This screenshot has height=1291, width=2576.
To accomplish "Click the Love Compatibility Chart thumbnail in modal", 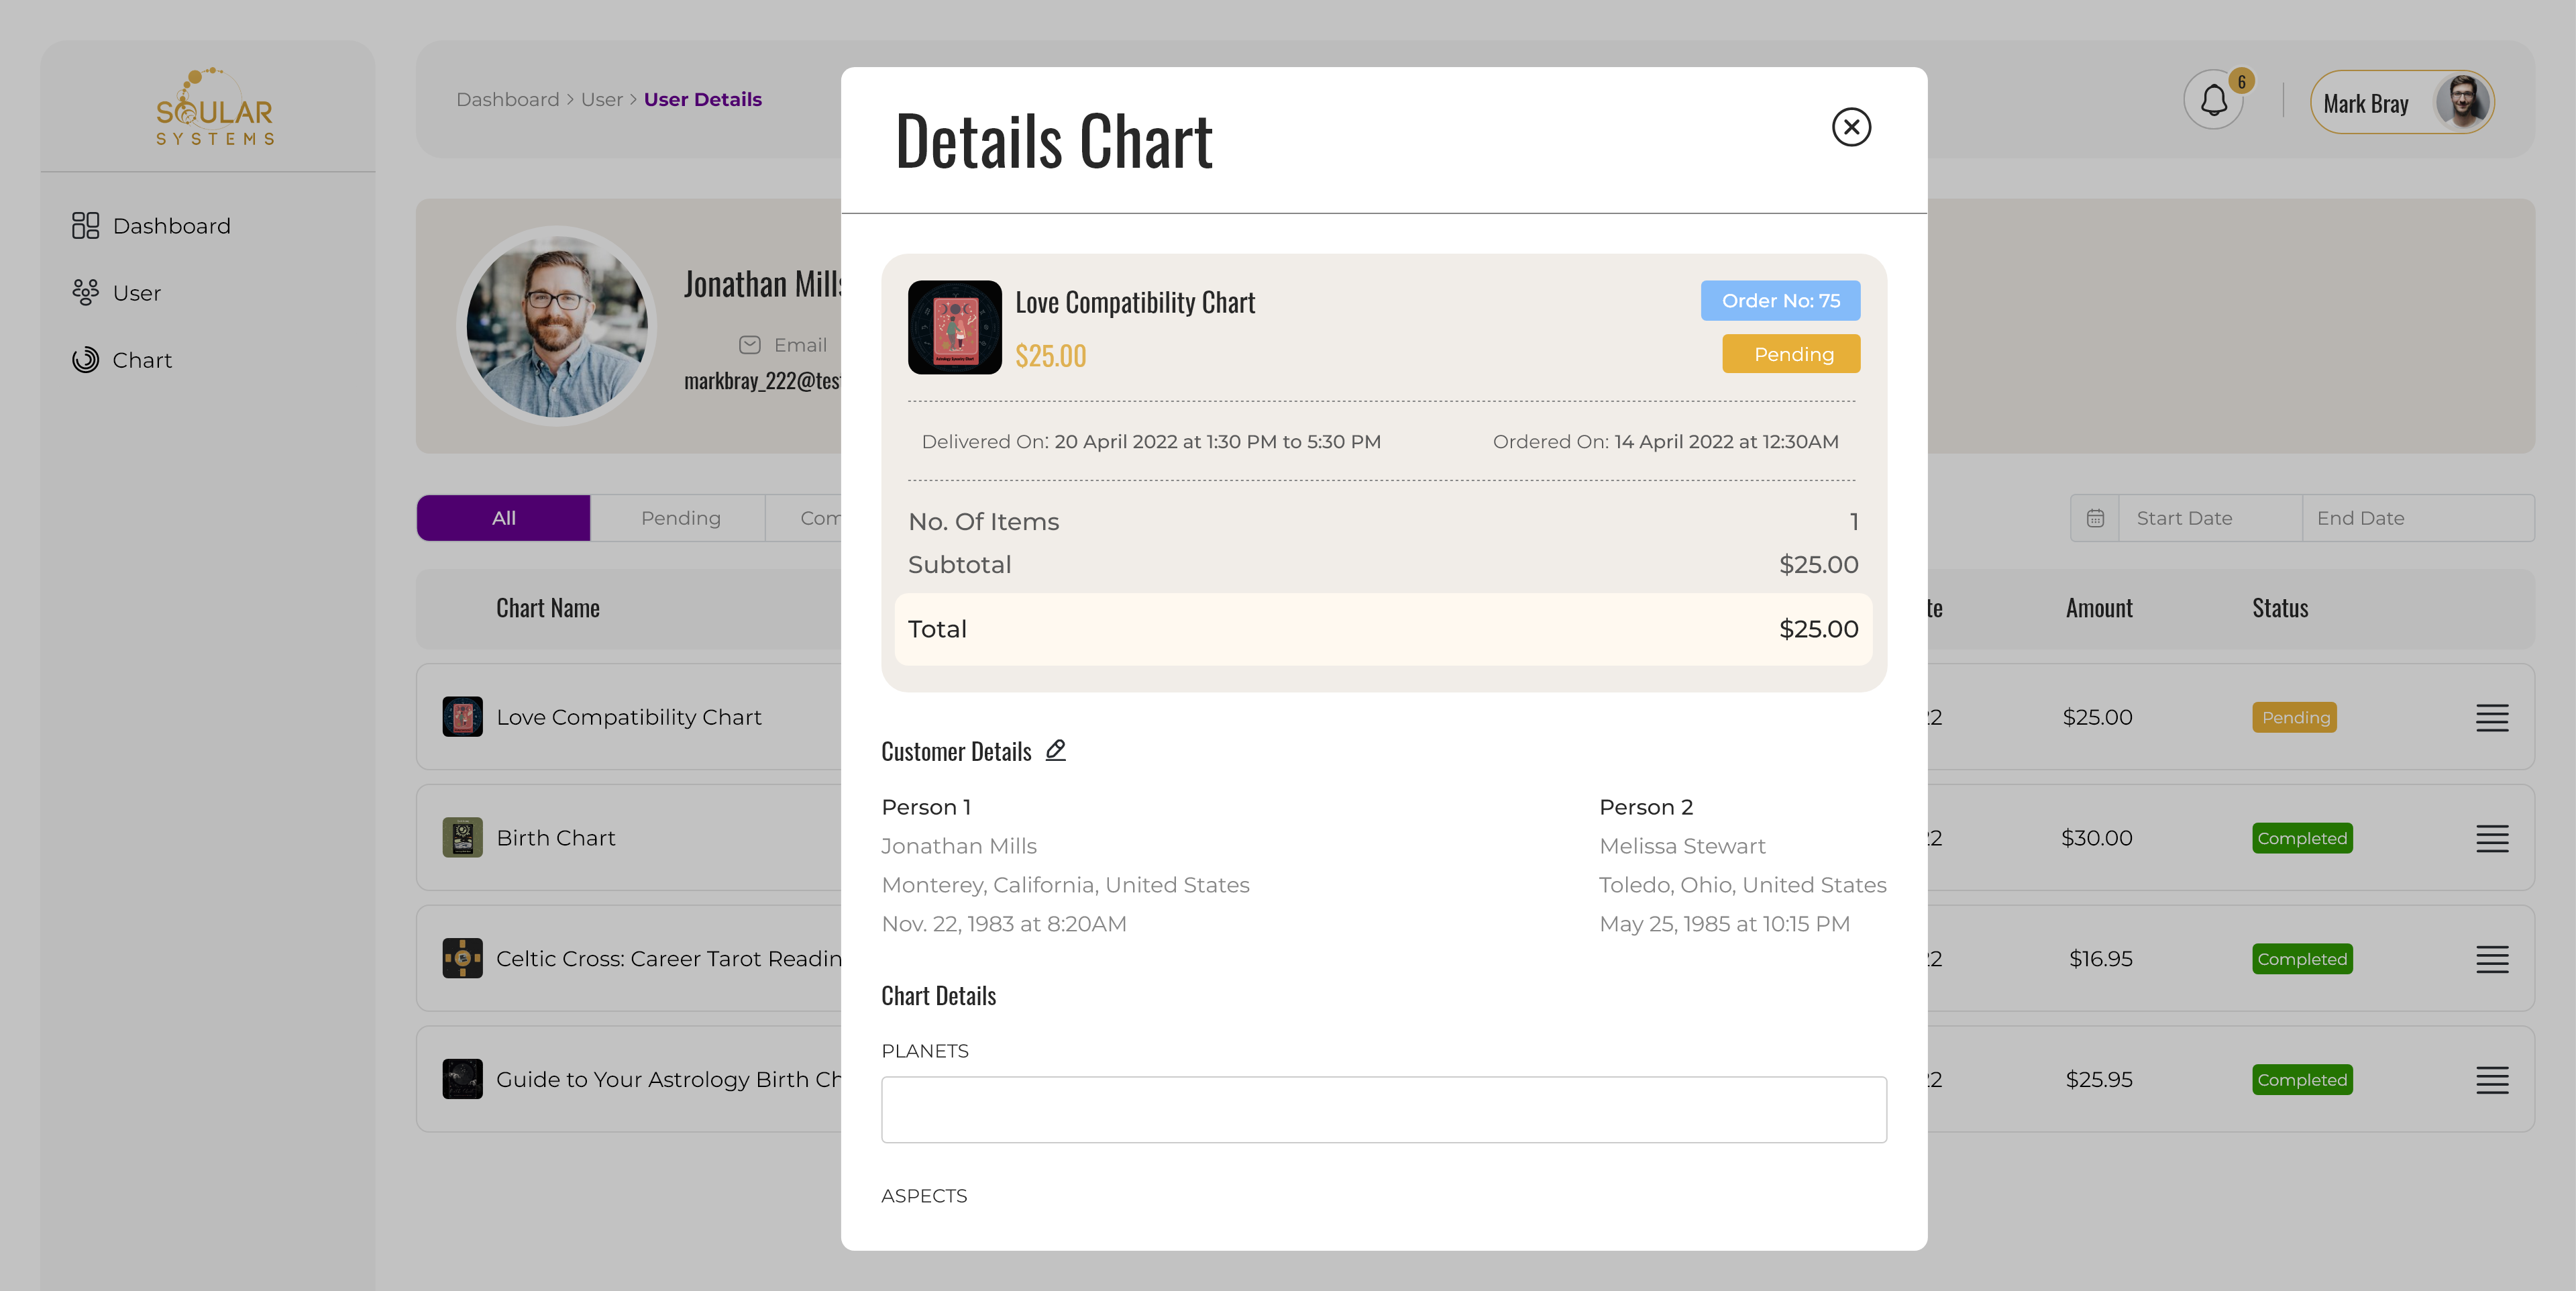I will point(954,327).
